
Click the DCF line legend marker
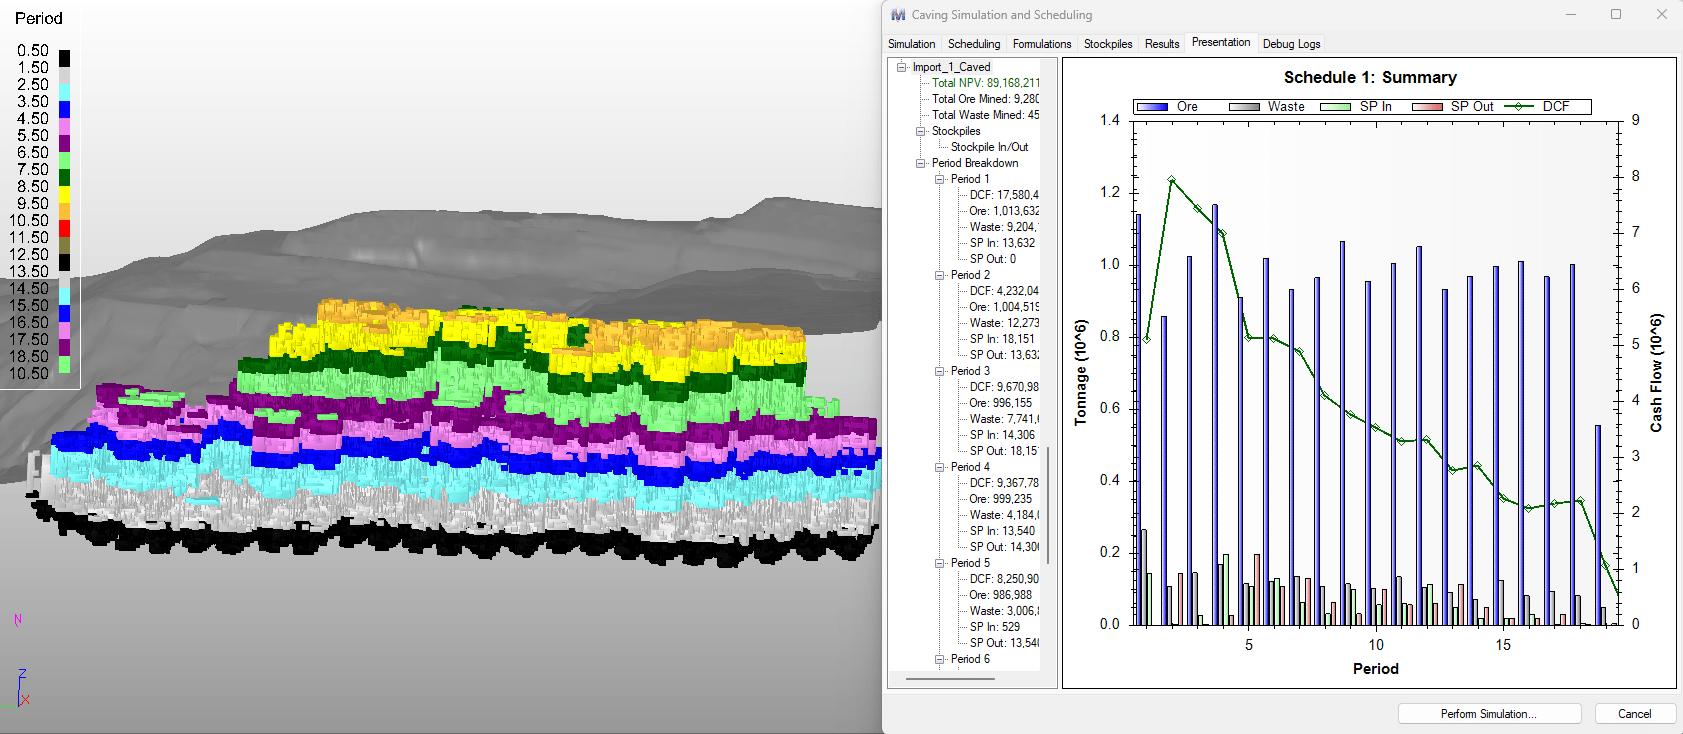click(x=1518, y=107)
